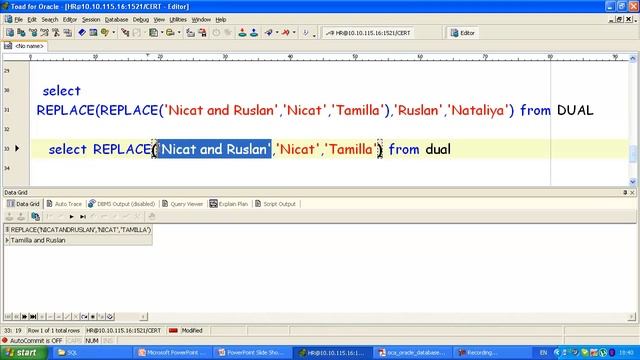Click the 'Row 1 of 1 total rows' status text
The image size is (640, 360).
click(x=54, y=330)
